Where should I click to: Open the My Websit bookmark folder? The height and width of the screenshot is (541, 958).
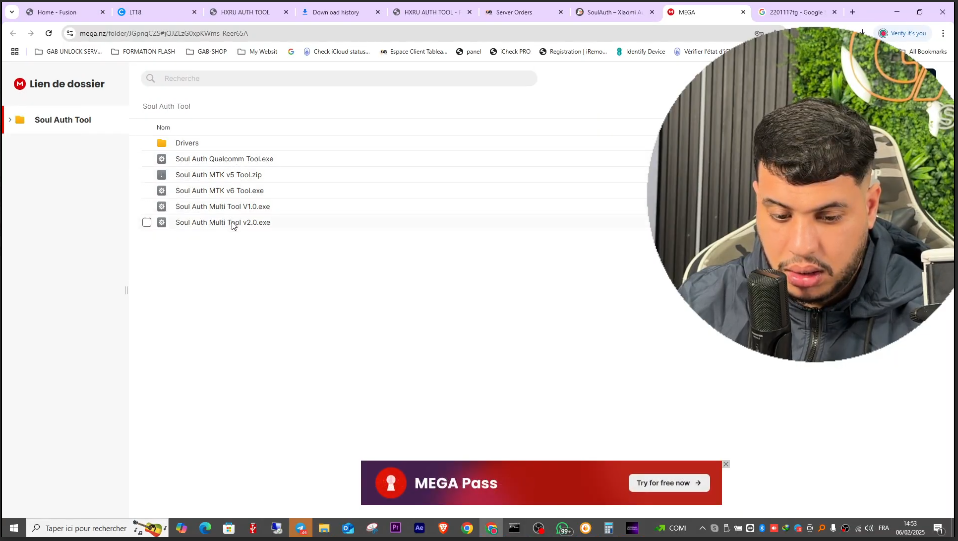click(x=257, y=52)
